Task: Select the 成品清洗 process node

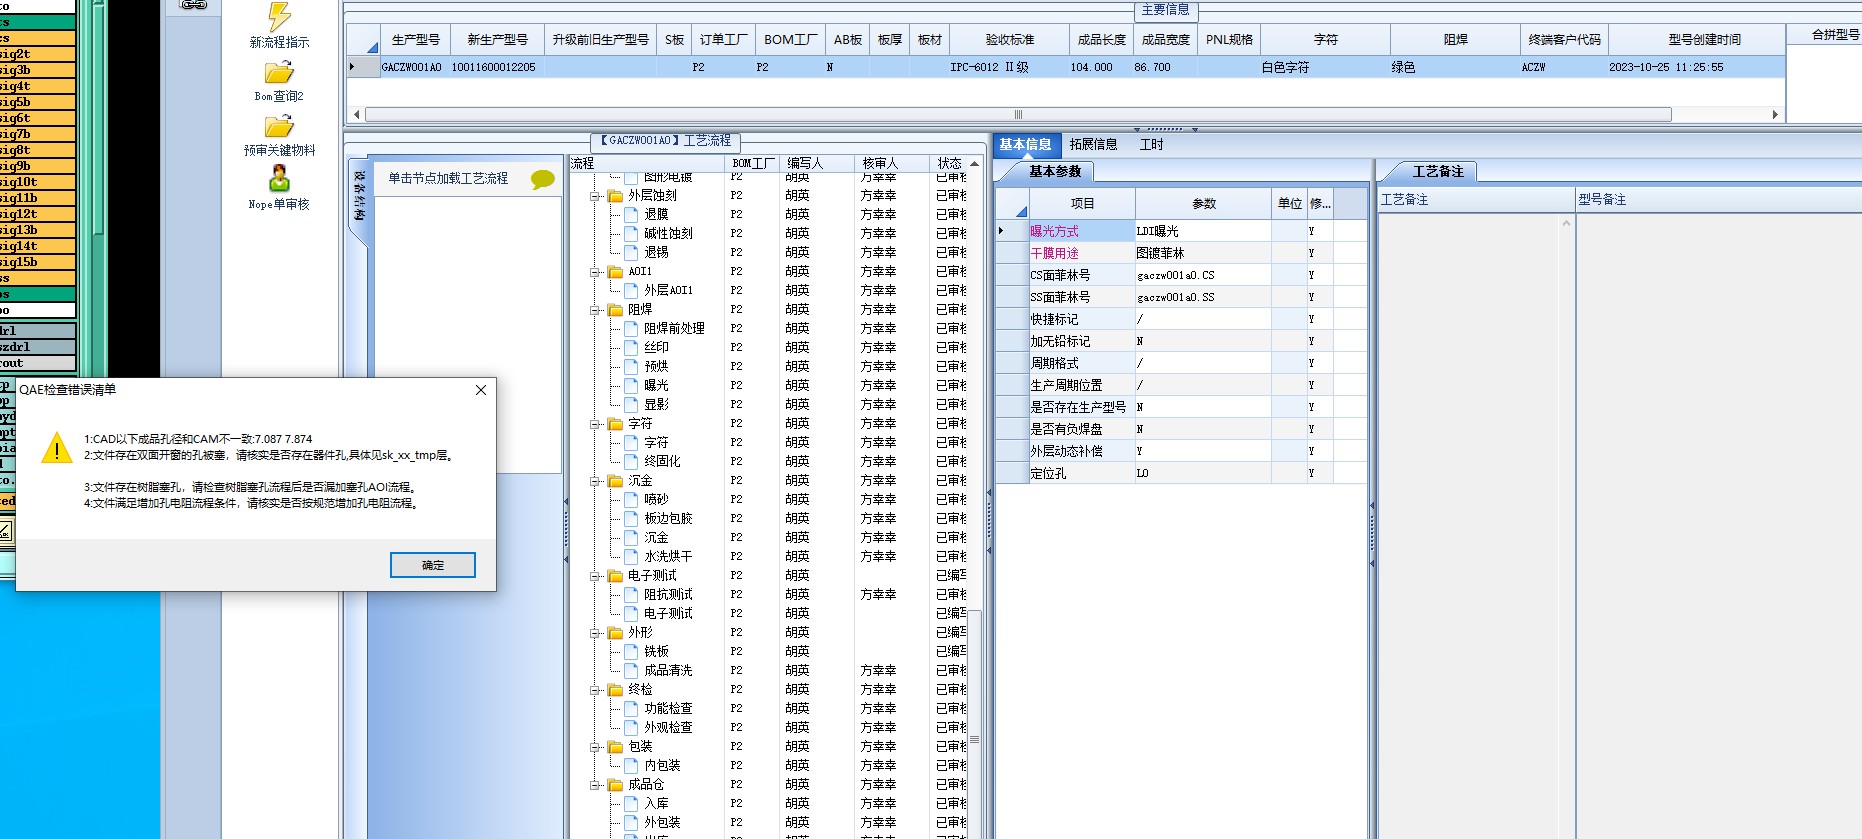Action: [x=668, y=670]
